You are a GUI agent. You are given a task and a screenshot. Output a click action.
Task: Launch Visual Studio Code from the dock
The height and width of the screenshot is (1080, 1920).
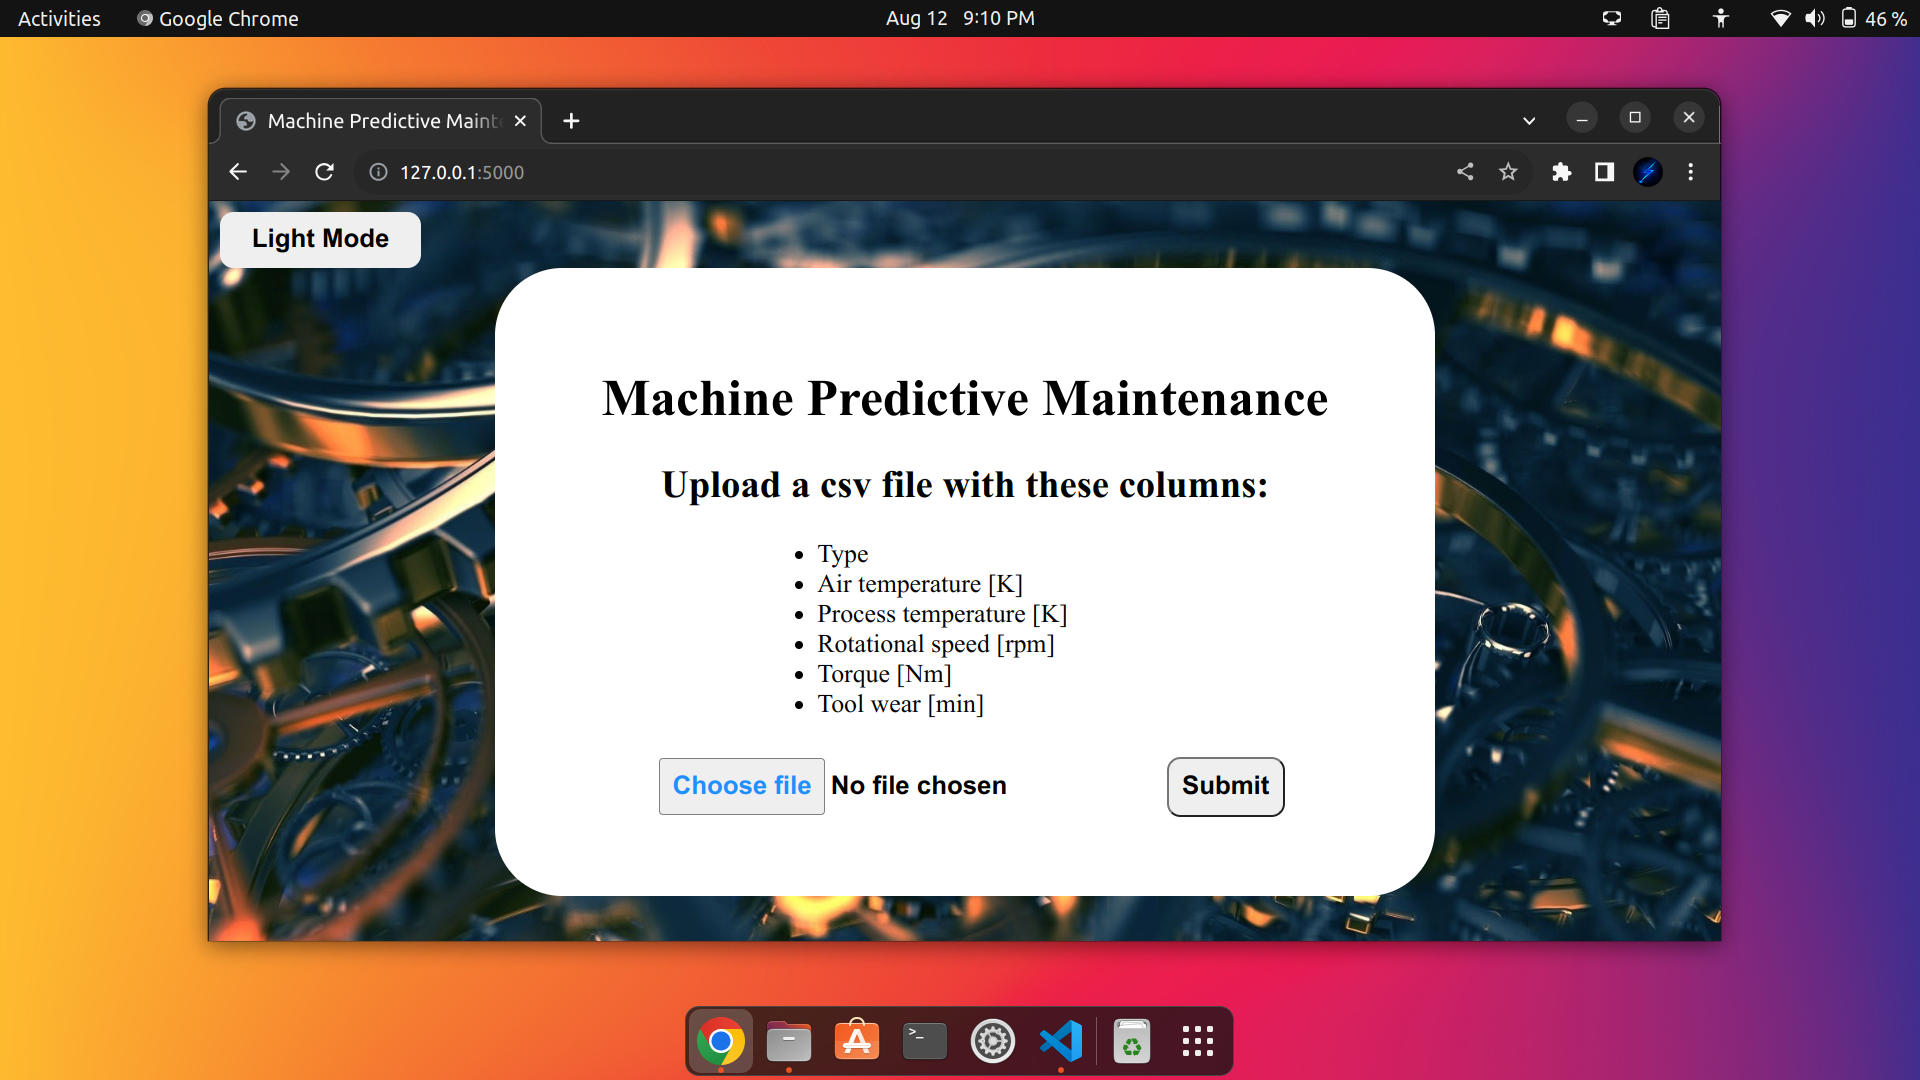[1060, 1041]
